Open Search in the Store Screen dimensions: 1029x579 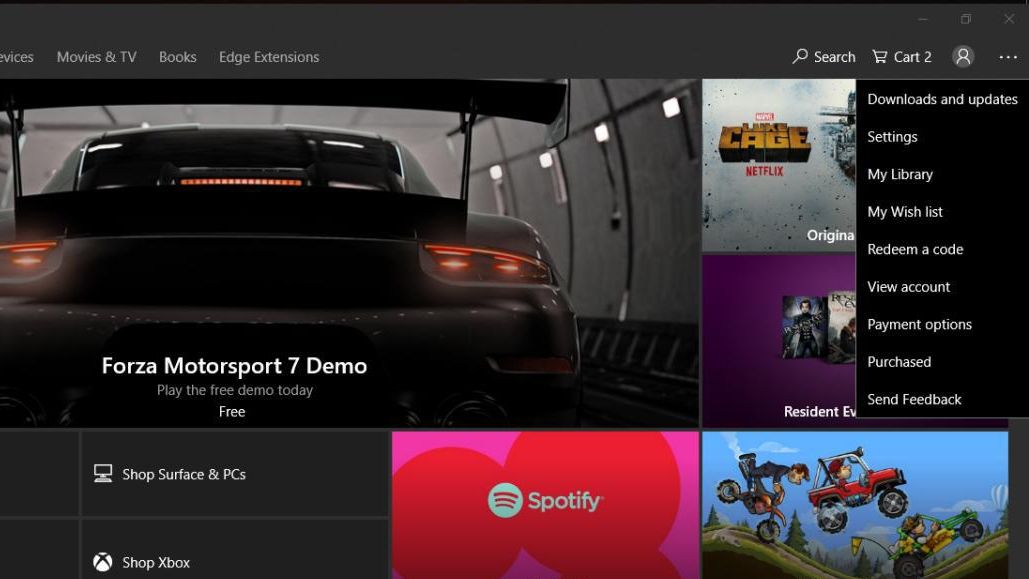823,57
